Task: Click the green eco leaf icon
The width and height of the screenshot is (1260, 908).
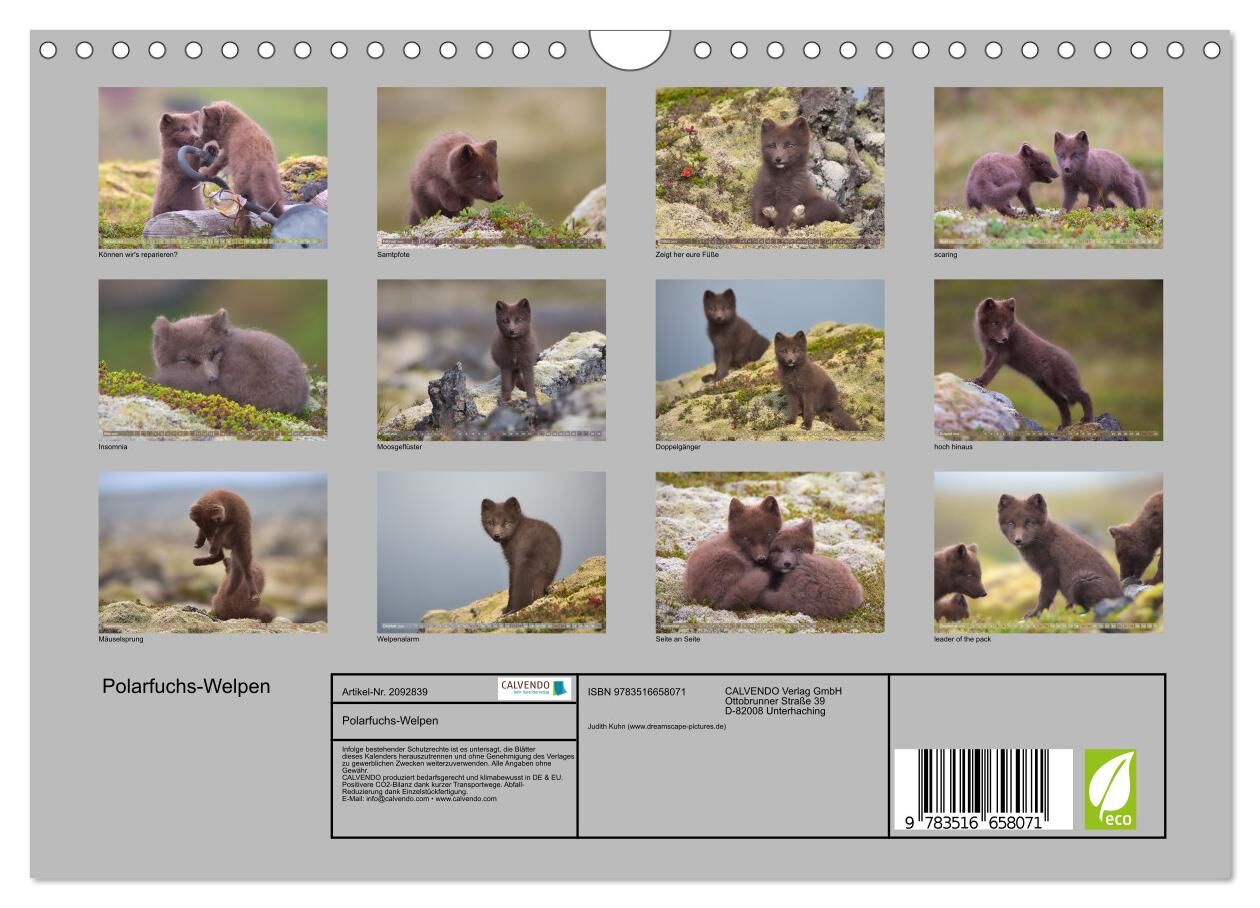Action: [1110, 789]
